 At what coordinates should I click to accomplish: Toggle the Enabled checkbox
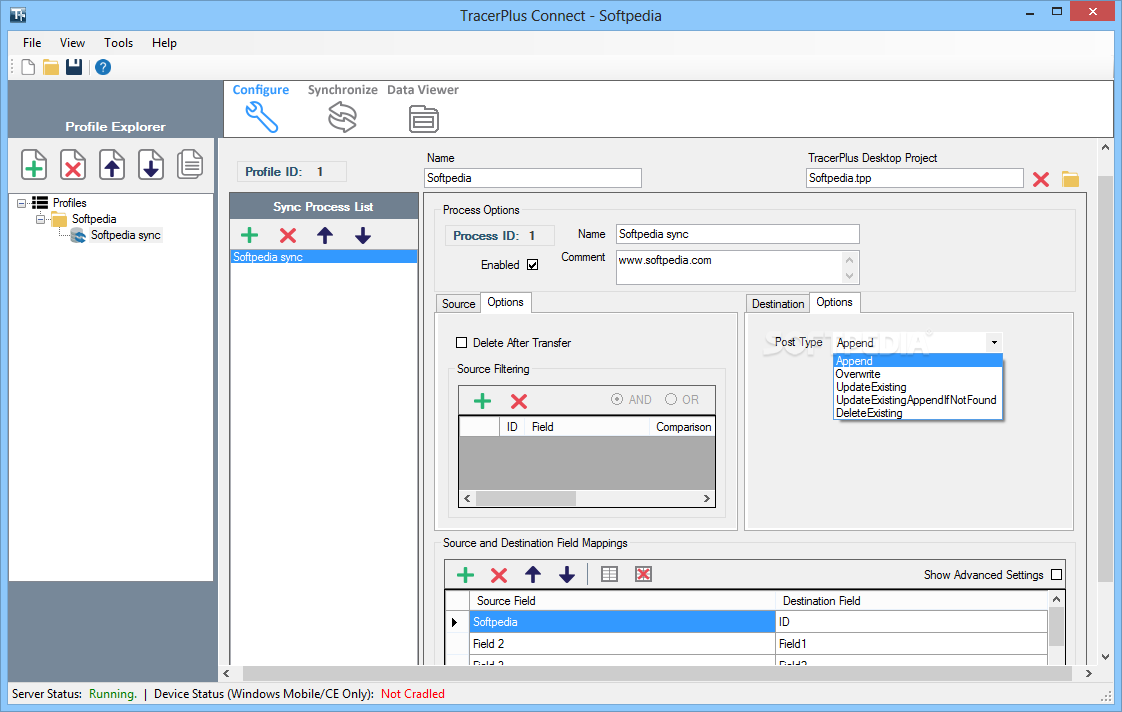[x=532, y=265]
